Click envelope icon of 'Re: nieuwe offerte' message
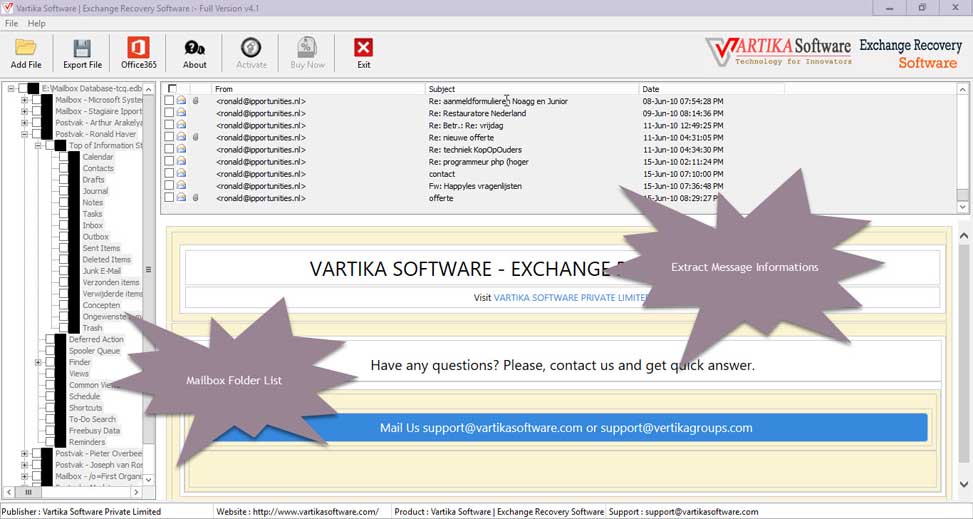Image resolution: width=973 pixels, height=519 pixels. 181,137
